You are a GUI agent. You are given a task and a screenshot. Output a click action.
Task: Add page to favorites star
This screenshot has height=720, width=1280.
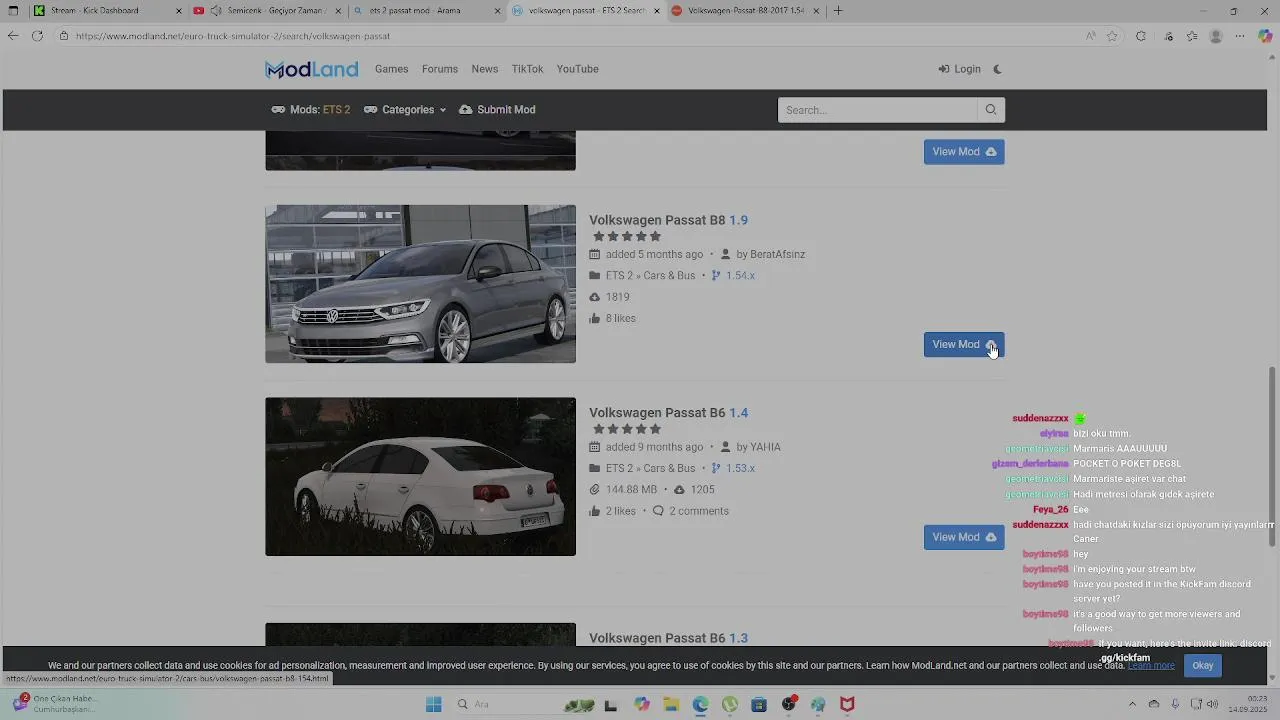[1112, 36]
